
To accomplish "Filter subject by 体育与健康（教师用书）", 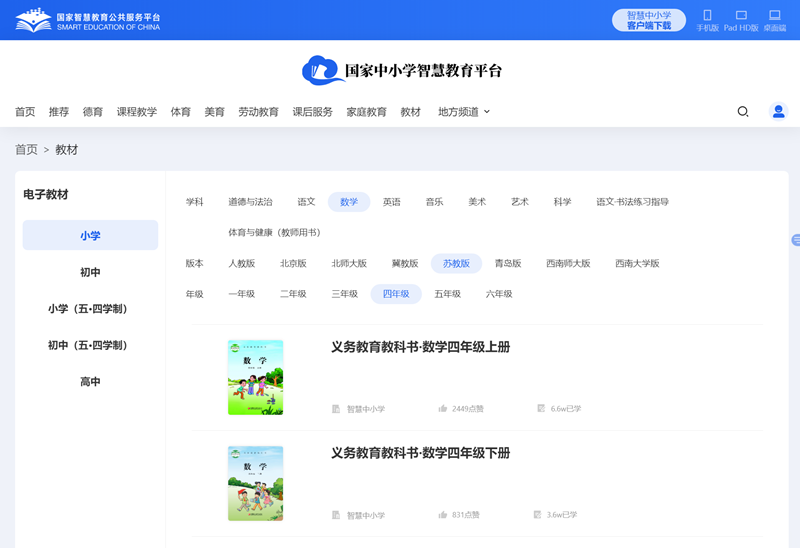I will coord(274,233).
